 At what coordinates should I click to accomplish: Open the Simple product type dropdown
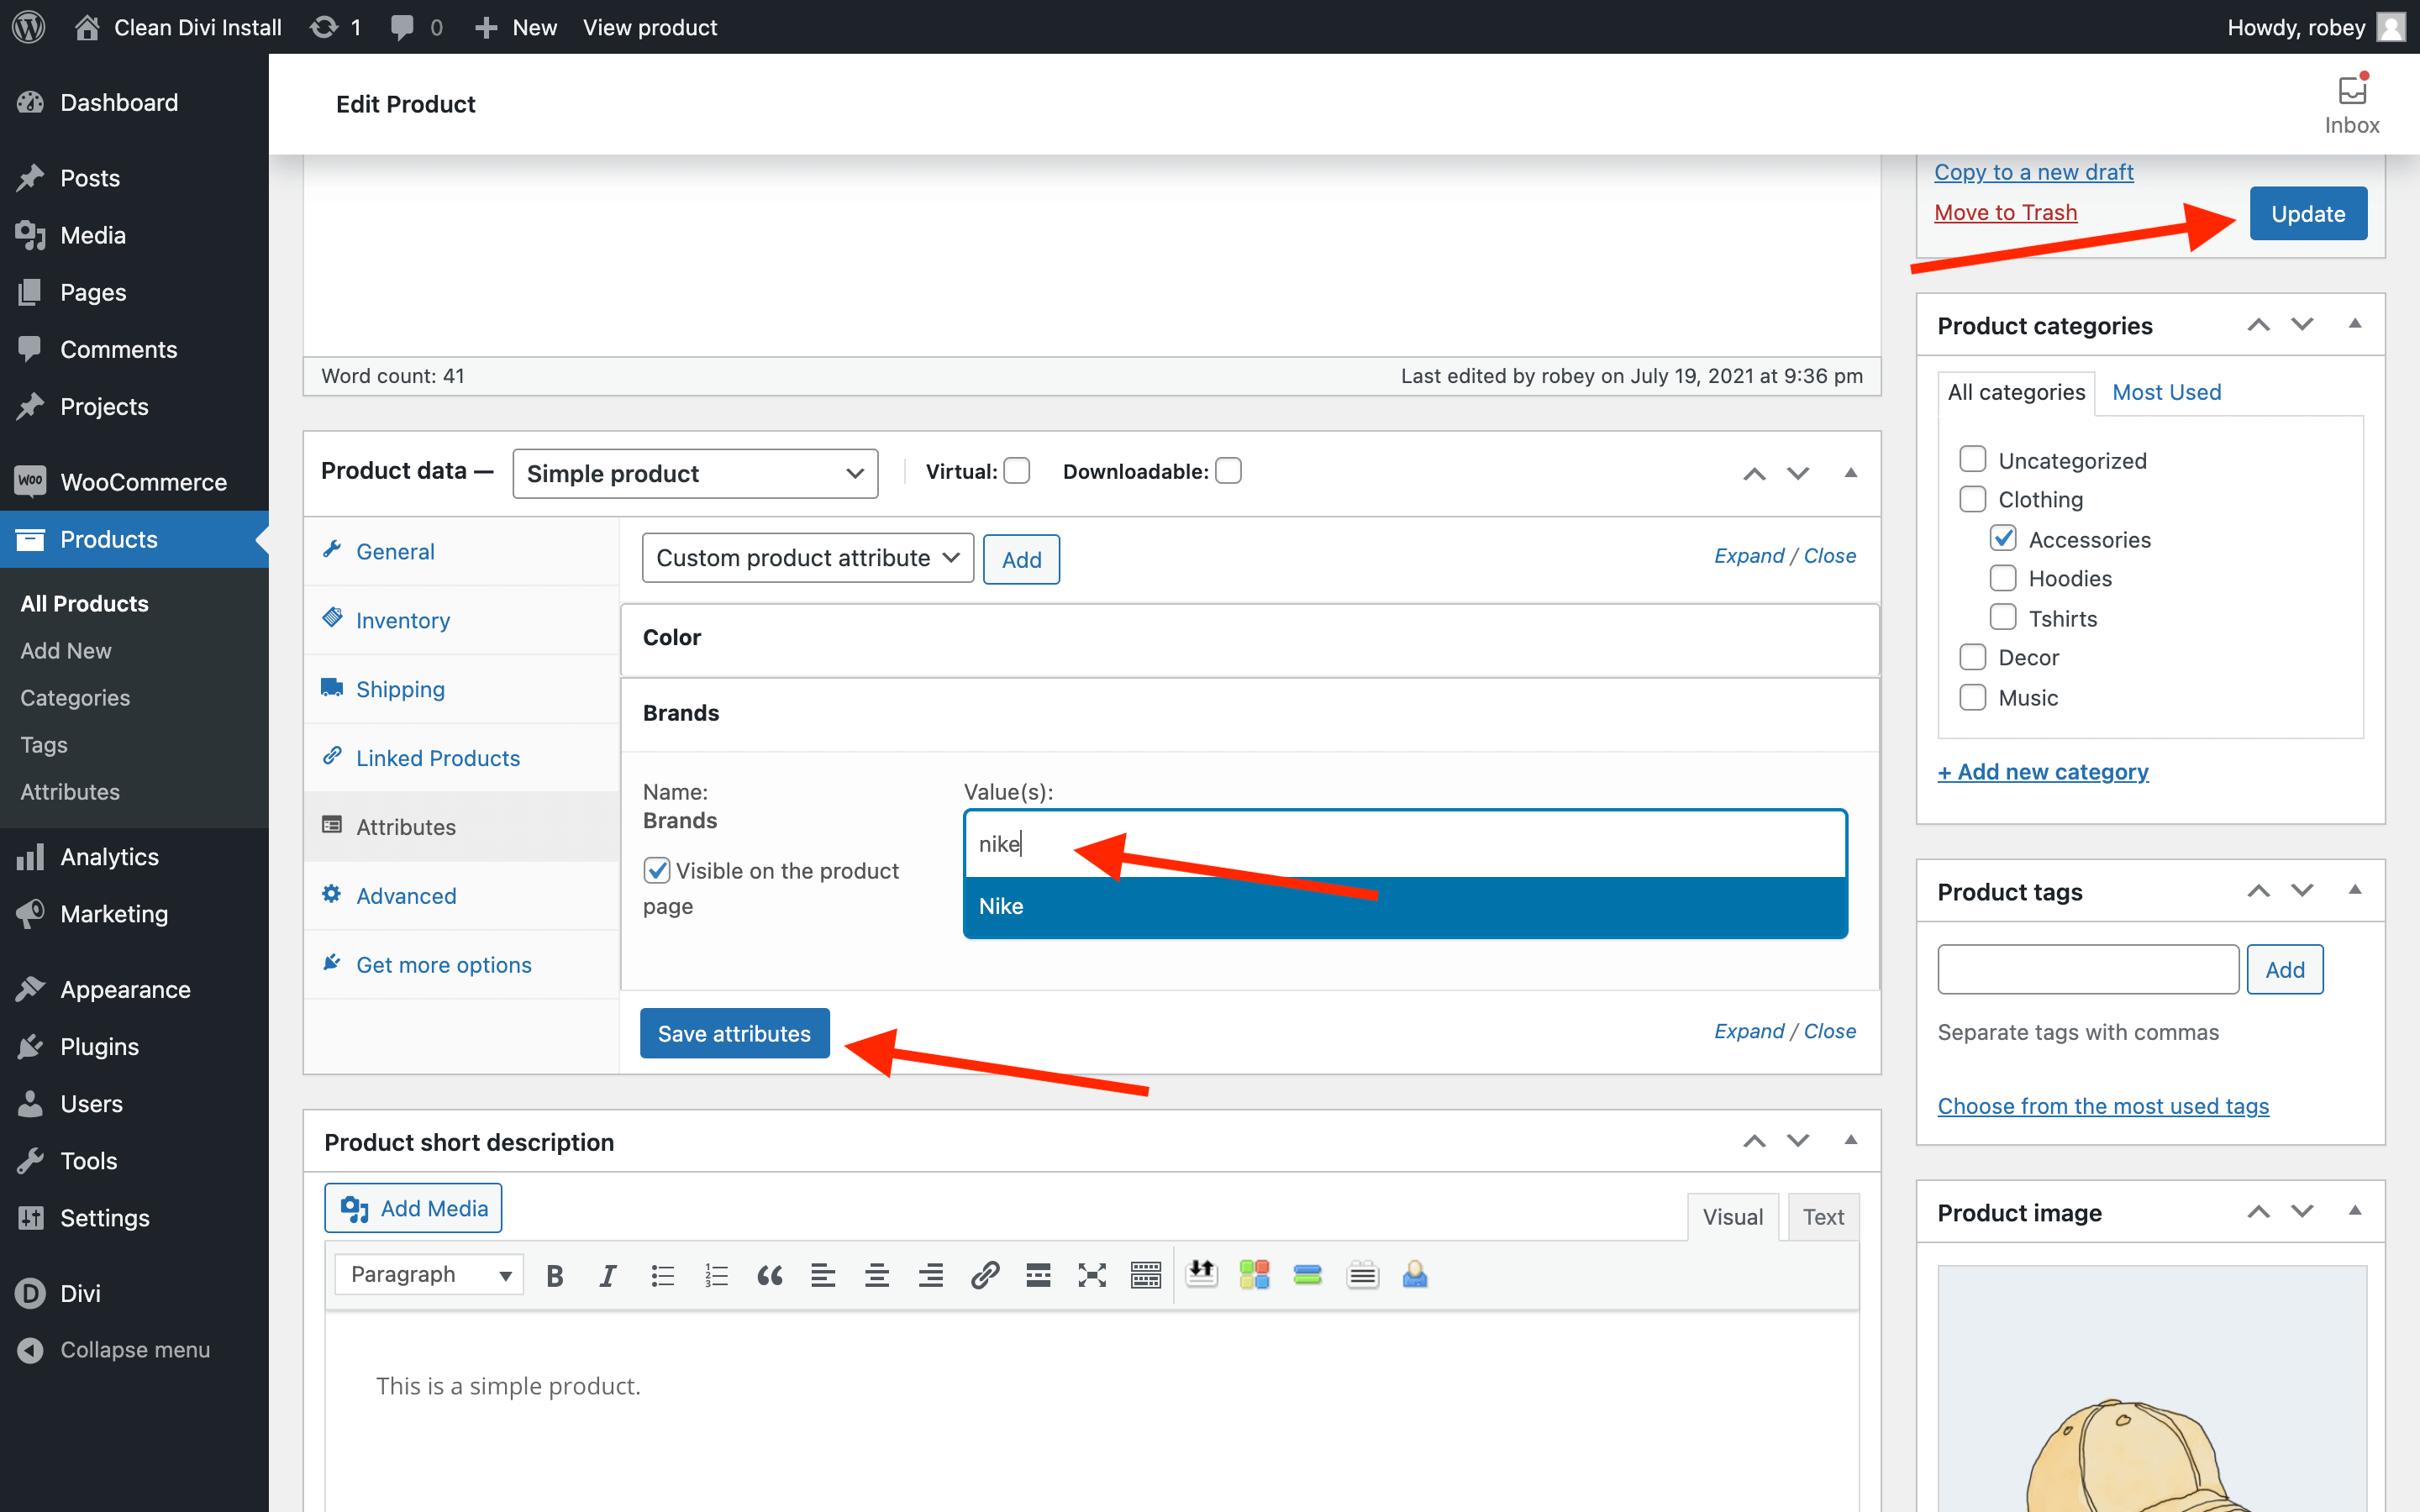point(695,473)
